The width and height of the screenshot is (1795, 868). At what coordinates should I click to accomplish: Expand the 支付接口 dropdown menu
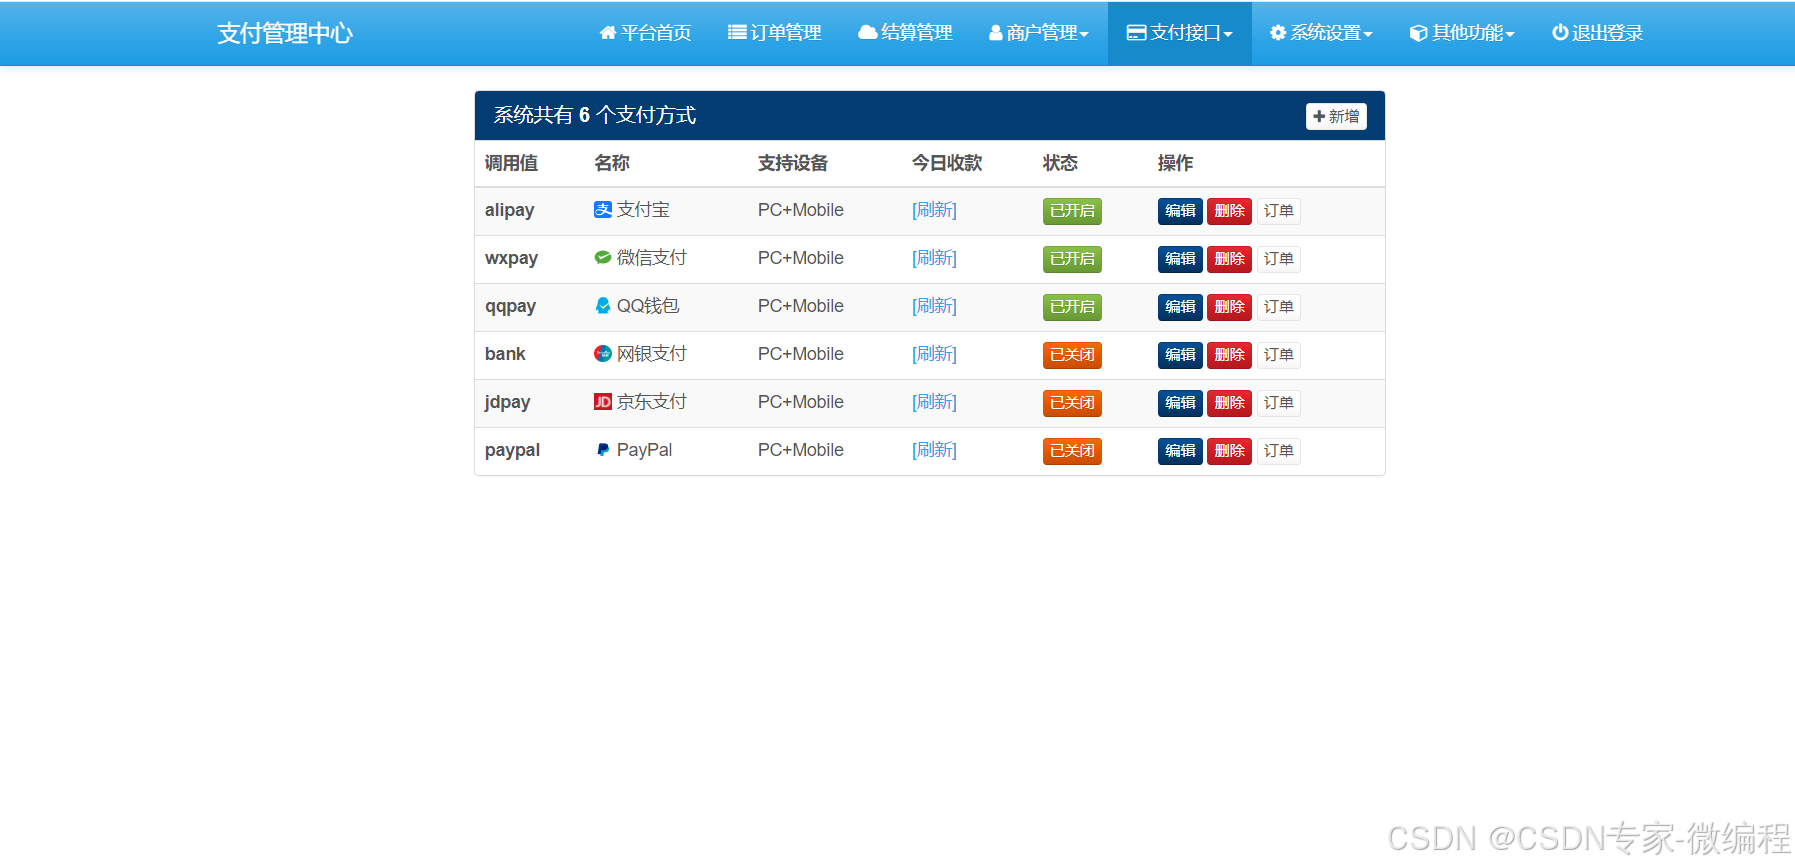click(x=1180, y=33)
